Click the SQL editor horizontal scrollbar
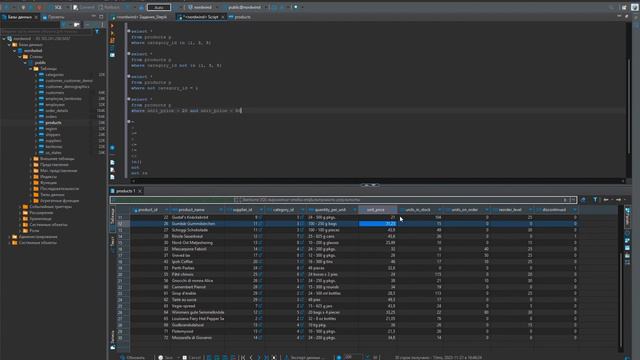 [378, 181]
